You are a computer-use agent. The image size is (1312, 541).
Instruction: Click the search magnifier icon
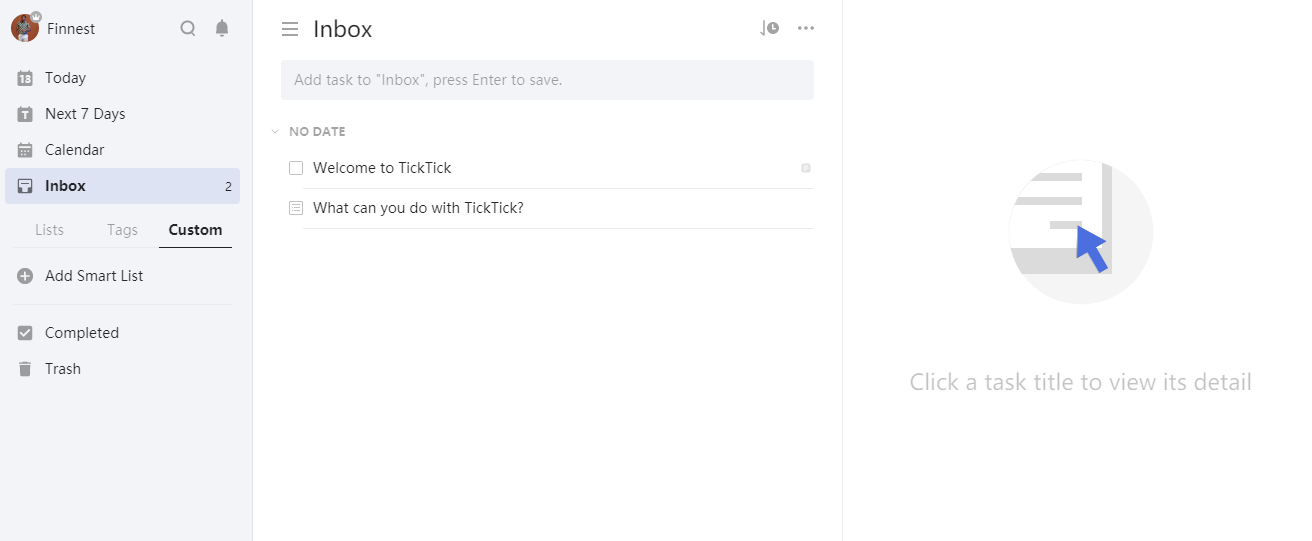[x=188, y=28]
